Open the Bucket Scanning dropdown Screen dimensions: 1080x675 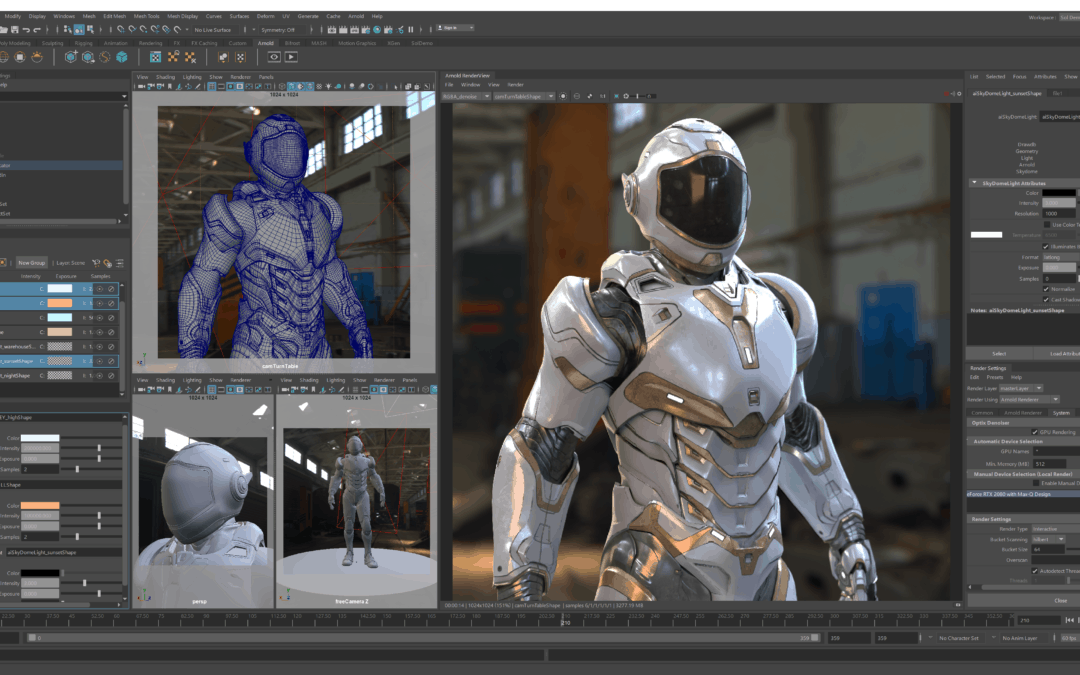(x=1048, y=539)
